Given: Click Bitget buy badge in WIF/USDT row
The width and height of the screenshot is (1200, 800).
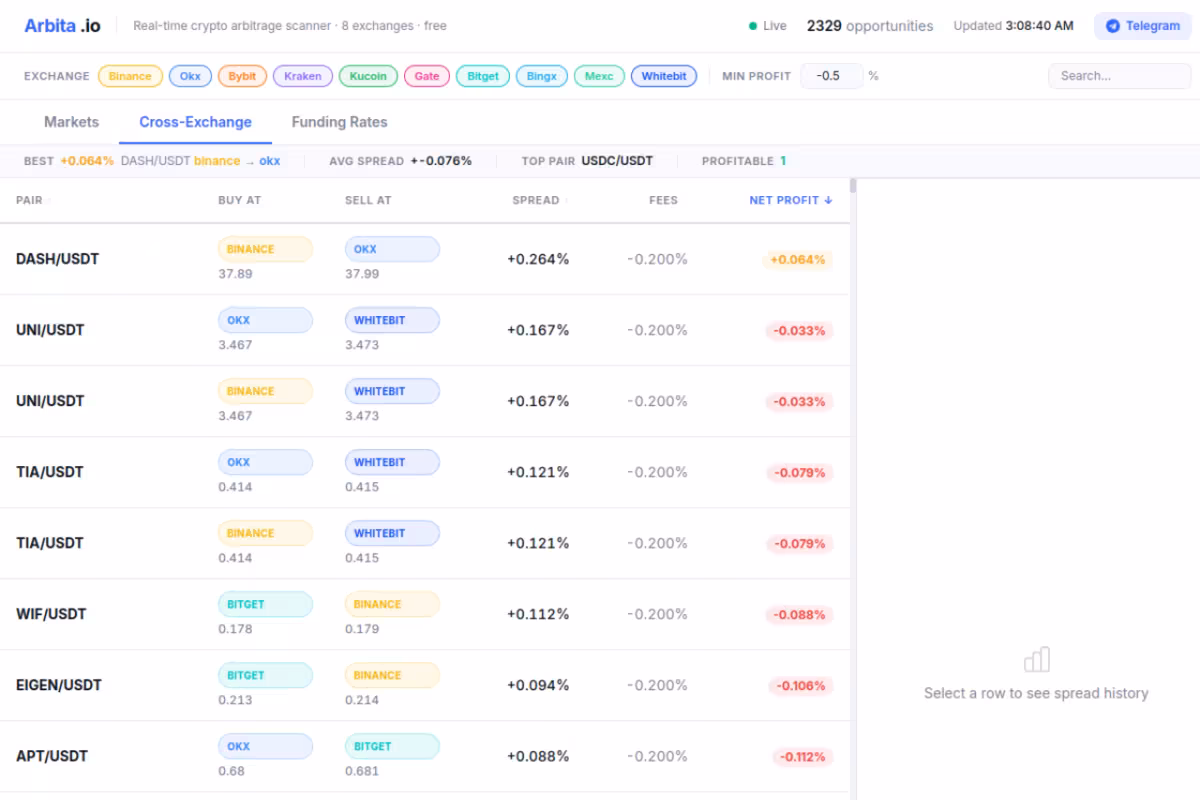Looking at the screenshot, I should pos(265,604).
